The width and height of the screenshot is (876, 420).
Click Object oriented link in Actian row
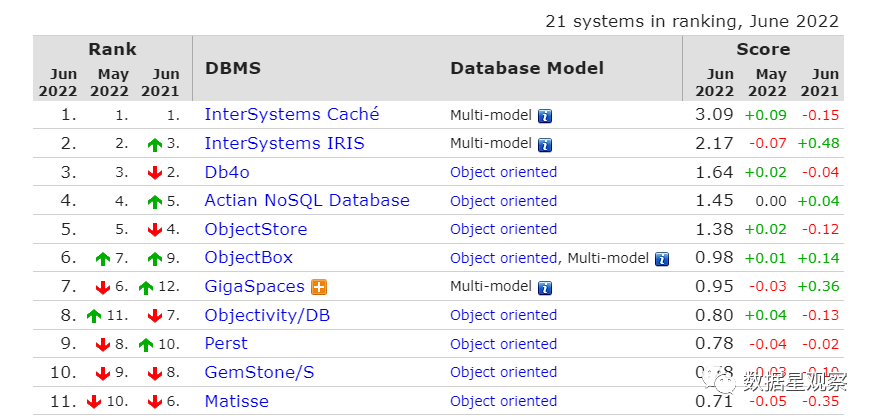coord(503,201)
